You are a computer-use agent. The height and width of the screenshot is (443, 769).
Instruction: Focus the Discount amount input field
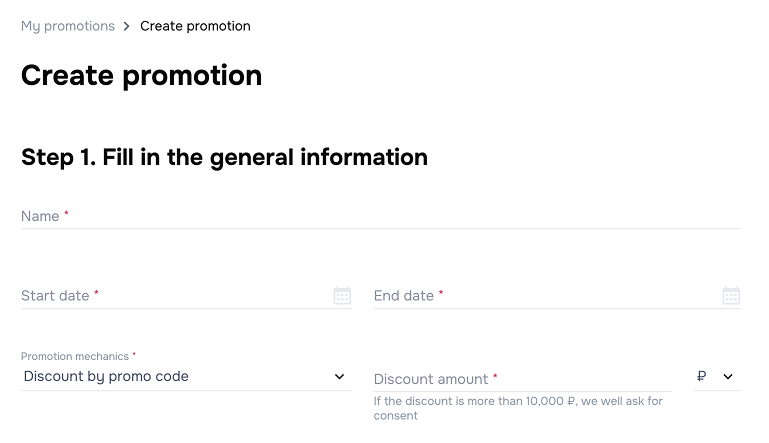click(523, 379)
